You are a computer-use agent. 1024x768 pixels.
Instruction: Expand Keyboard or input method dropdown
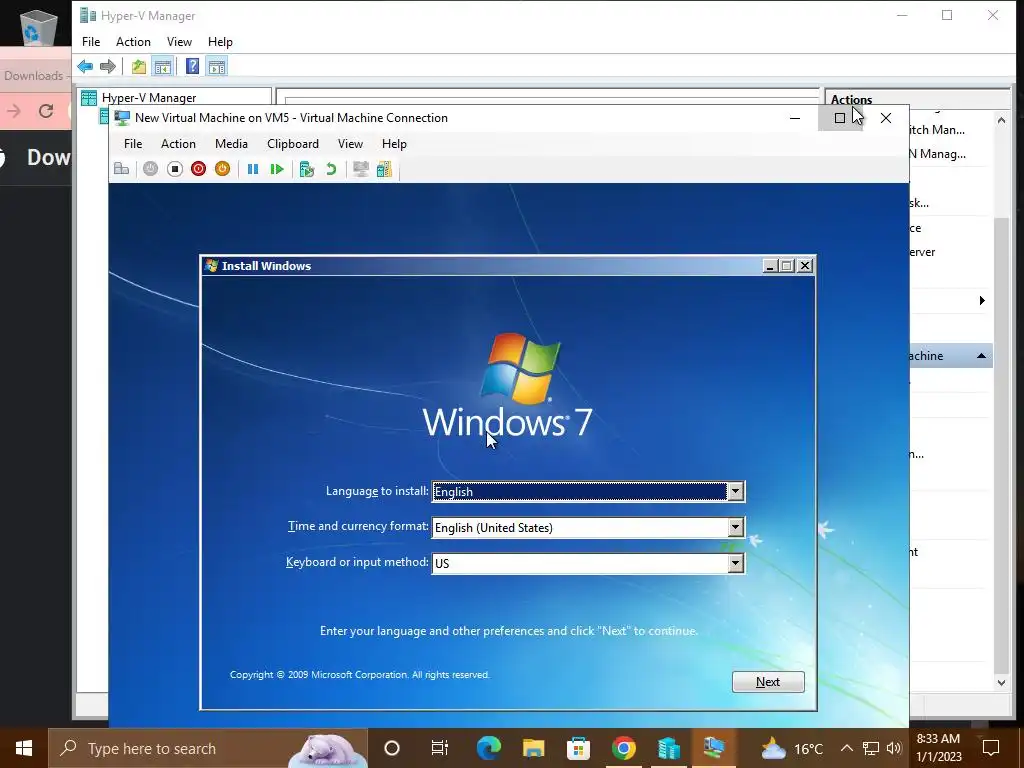point(735,563)
